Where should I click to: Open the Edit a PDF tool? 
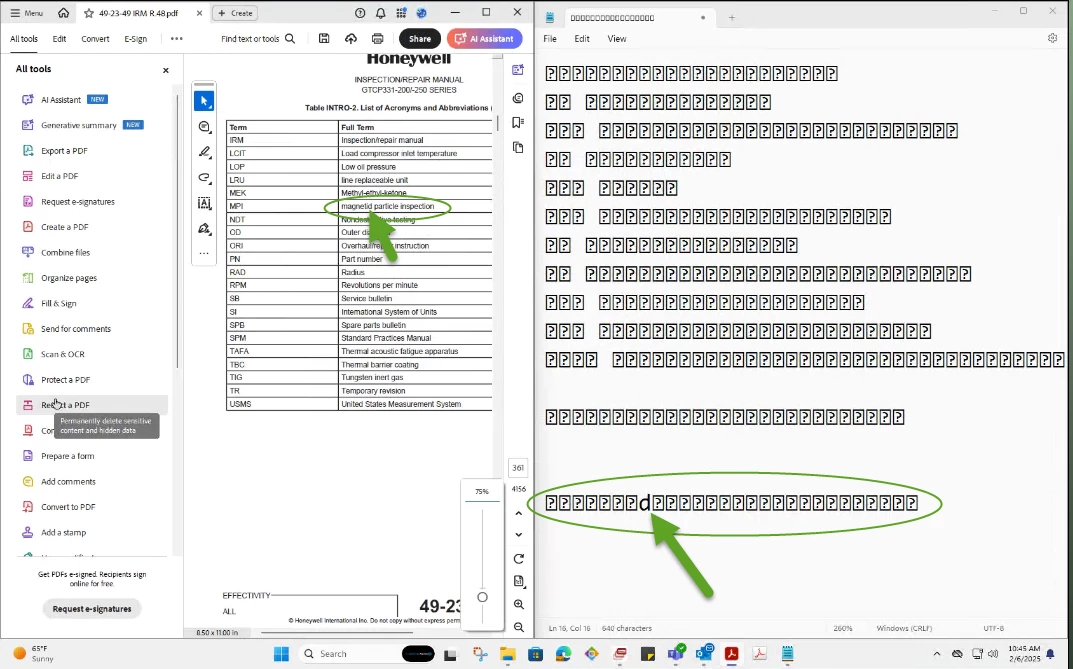(60, 176)
